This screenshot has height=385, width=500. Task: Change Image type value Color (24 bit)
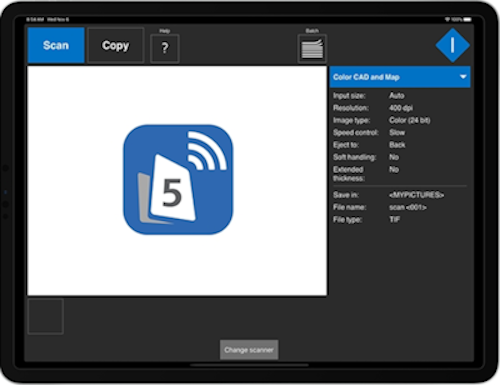[x=410, y=120]
